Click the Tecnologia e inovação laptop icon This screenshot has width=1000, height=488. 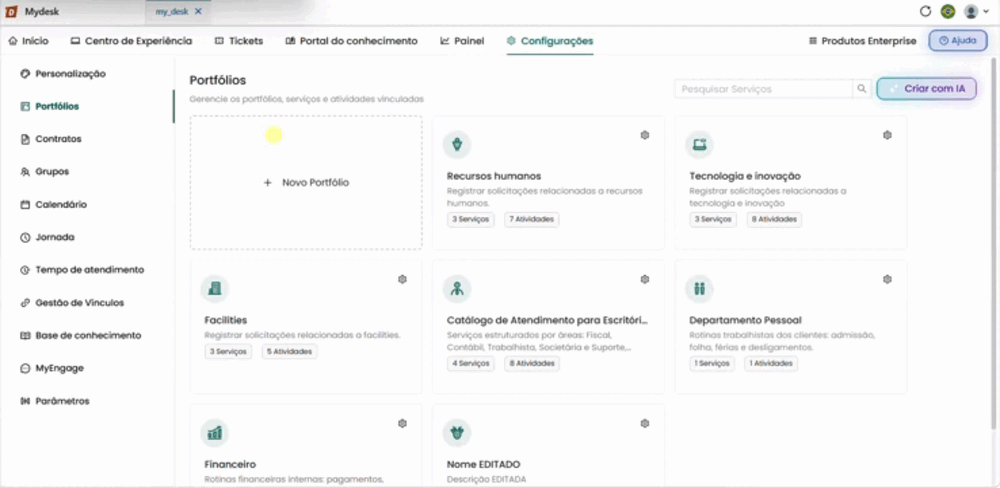[x=700, y=145]
